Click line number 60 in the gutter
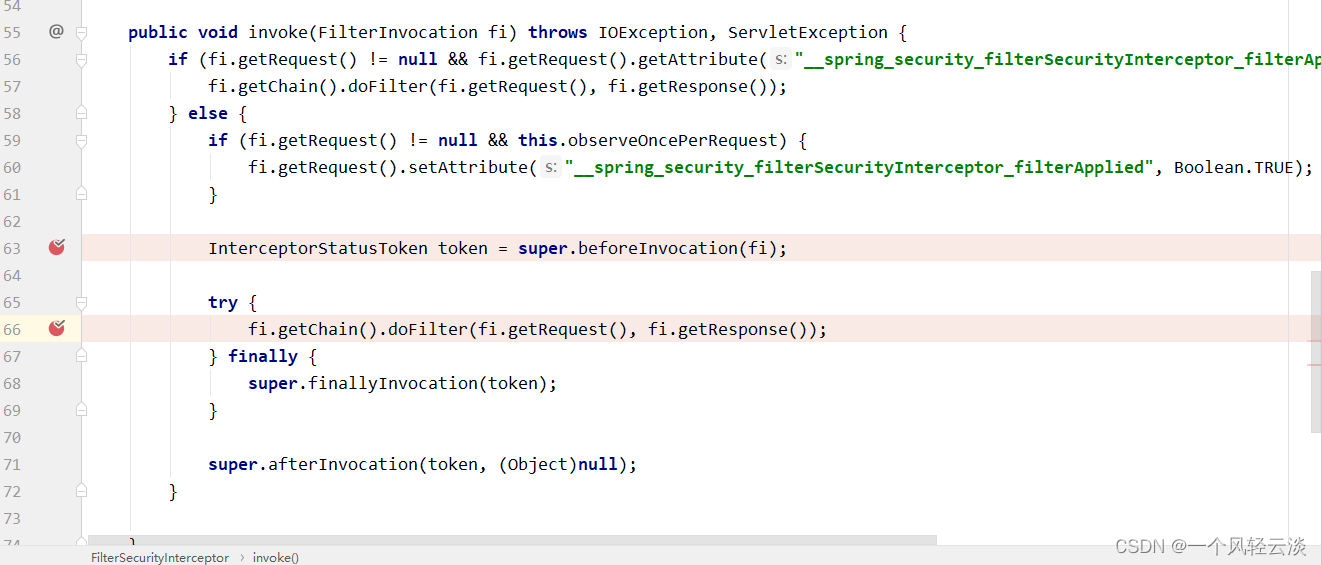 point(12,168)
